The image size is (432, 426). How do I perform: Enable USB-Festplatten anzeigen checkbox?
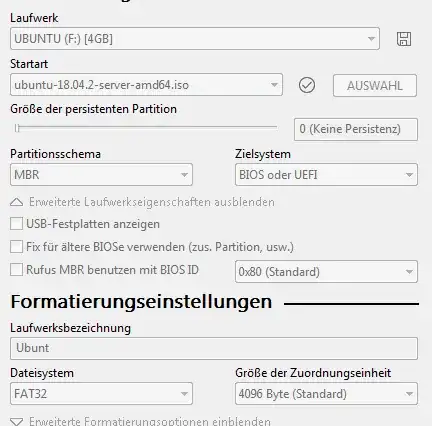[16, 224]
